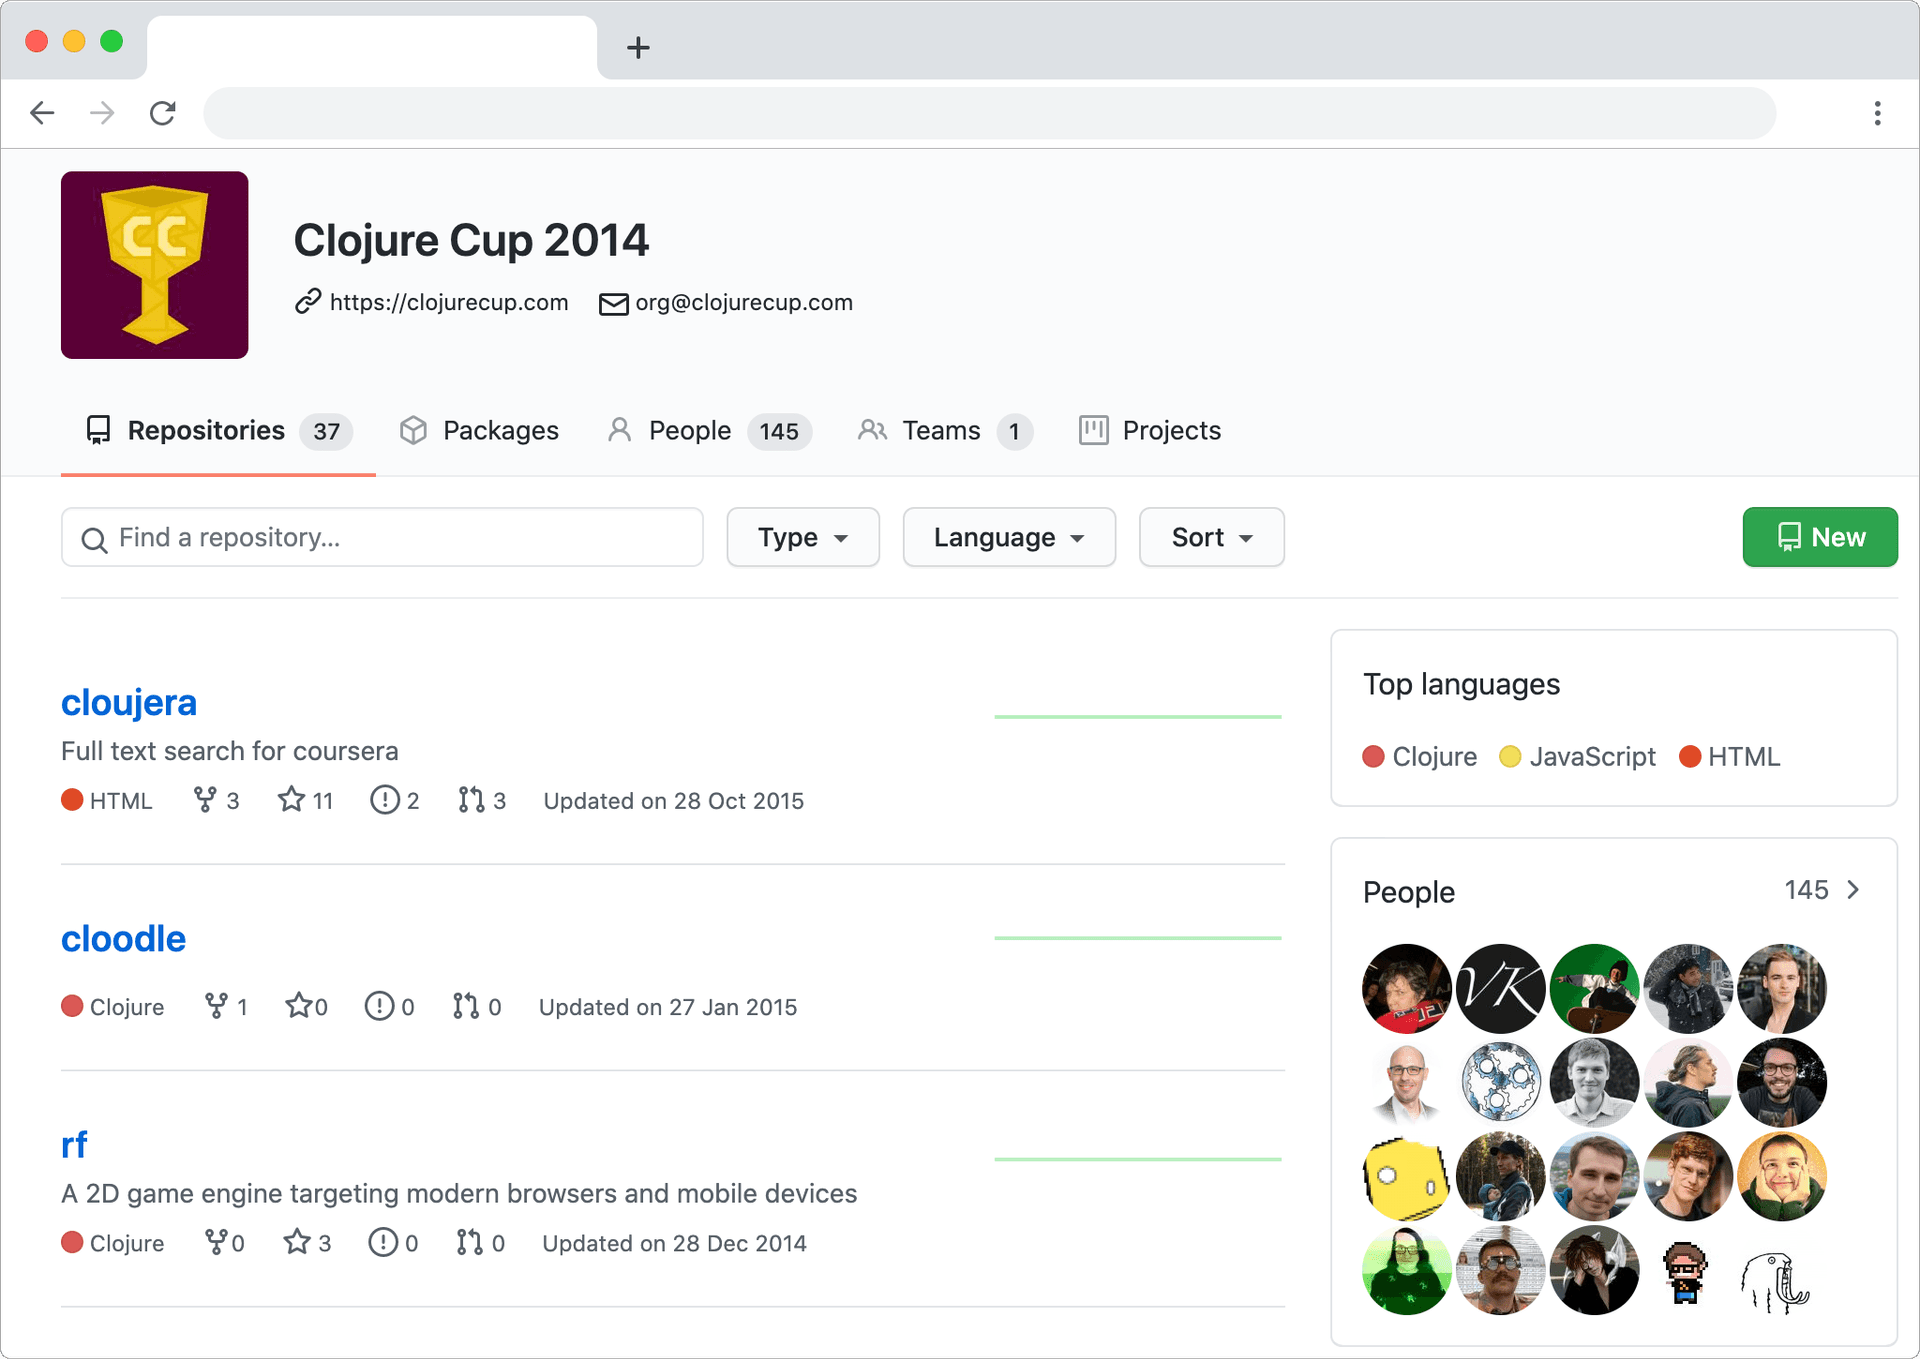Expand the Type filter dropdown

[802, 538]
